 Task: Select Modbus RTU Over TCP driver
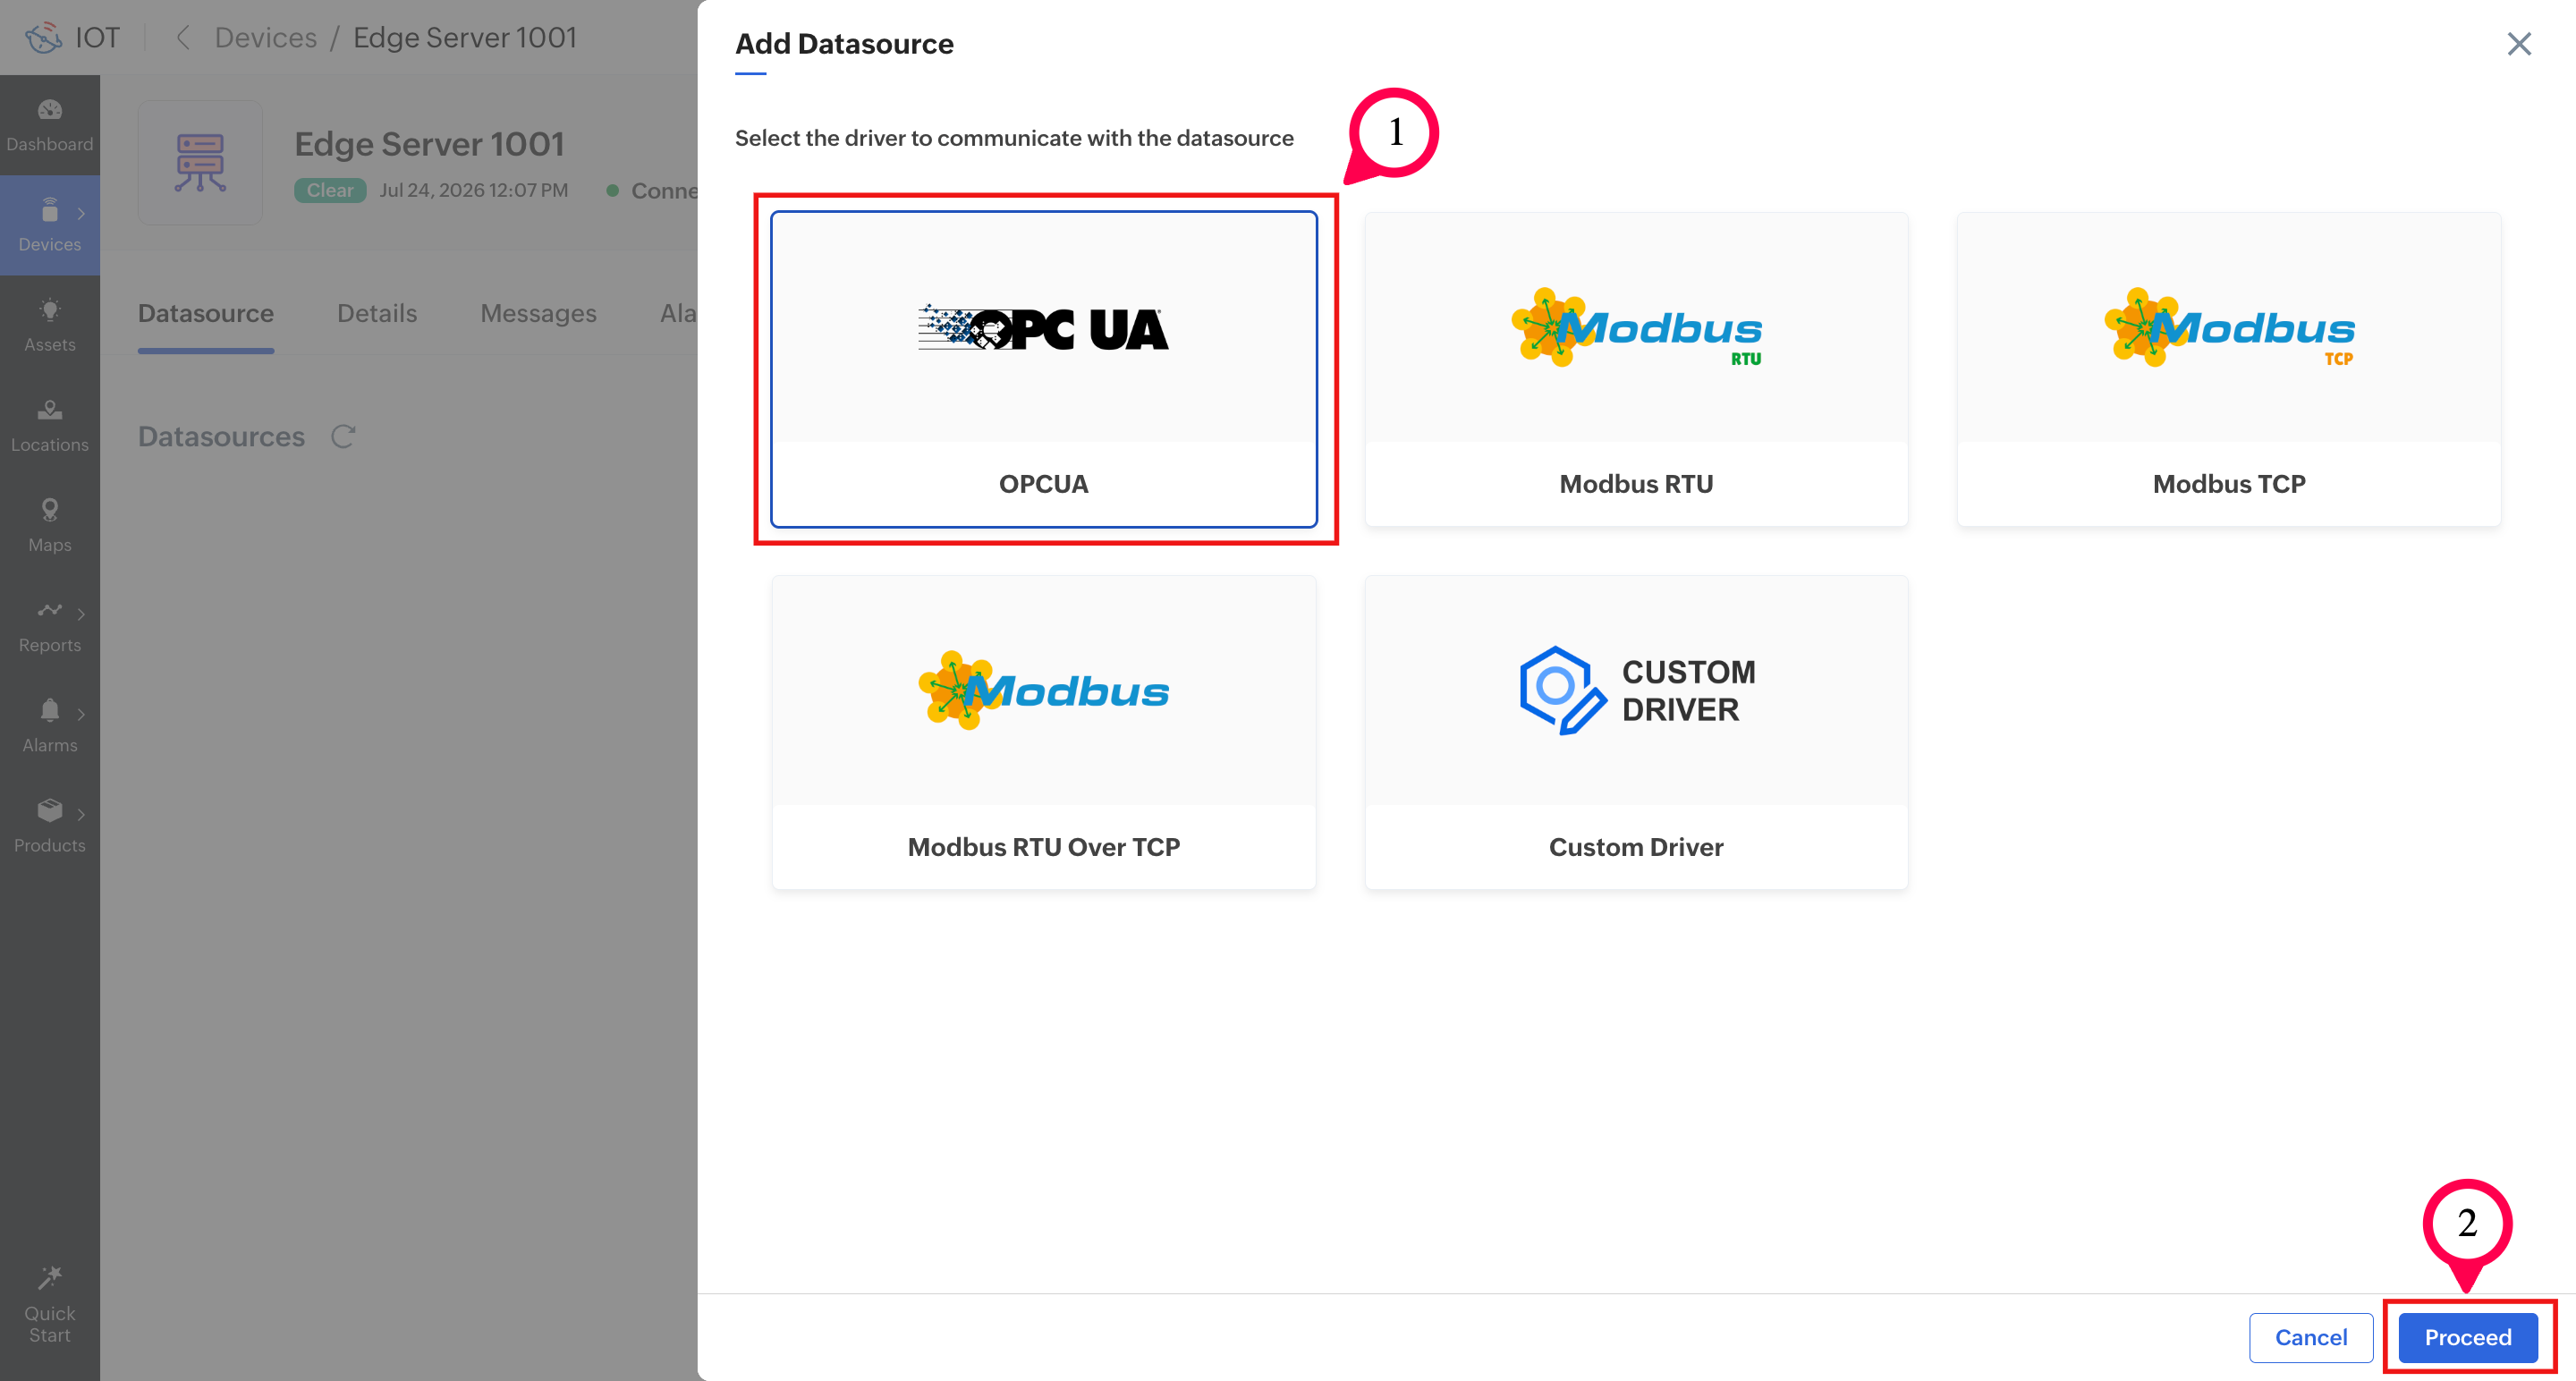[1043, 732]
